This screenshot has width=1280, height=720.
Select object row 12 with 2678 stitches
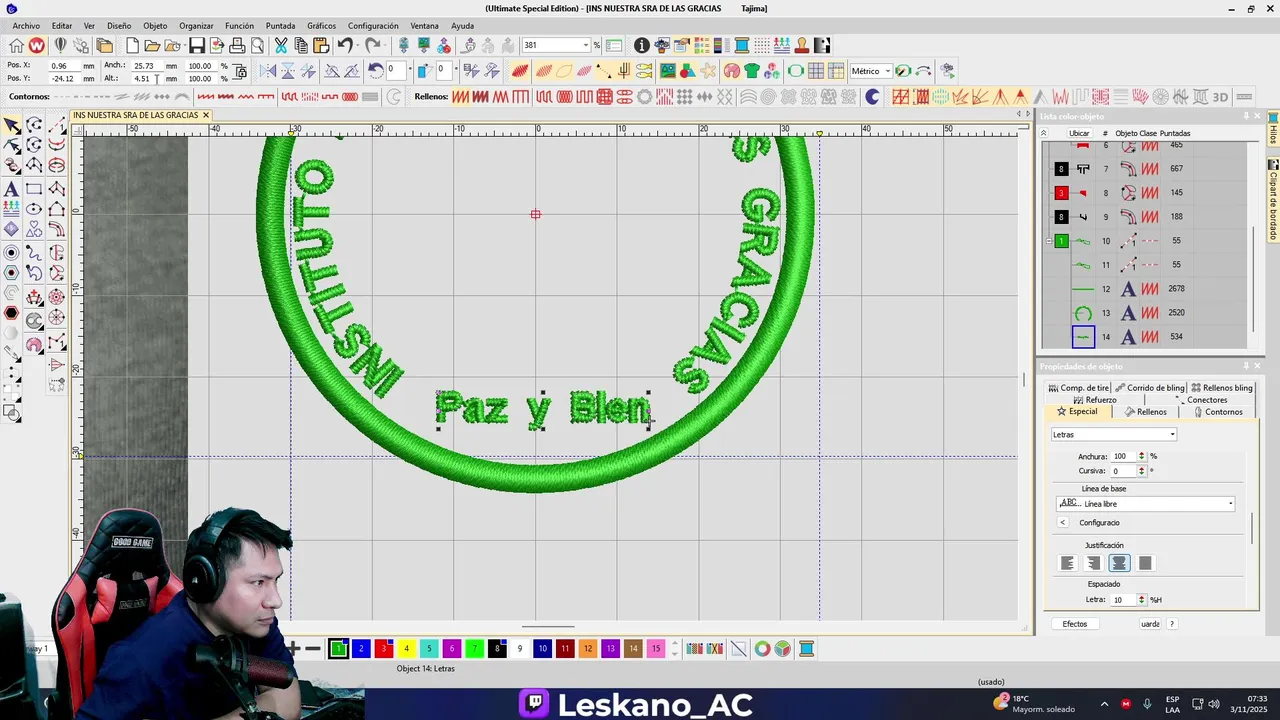[x=1145, y=289]
